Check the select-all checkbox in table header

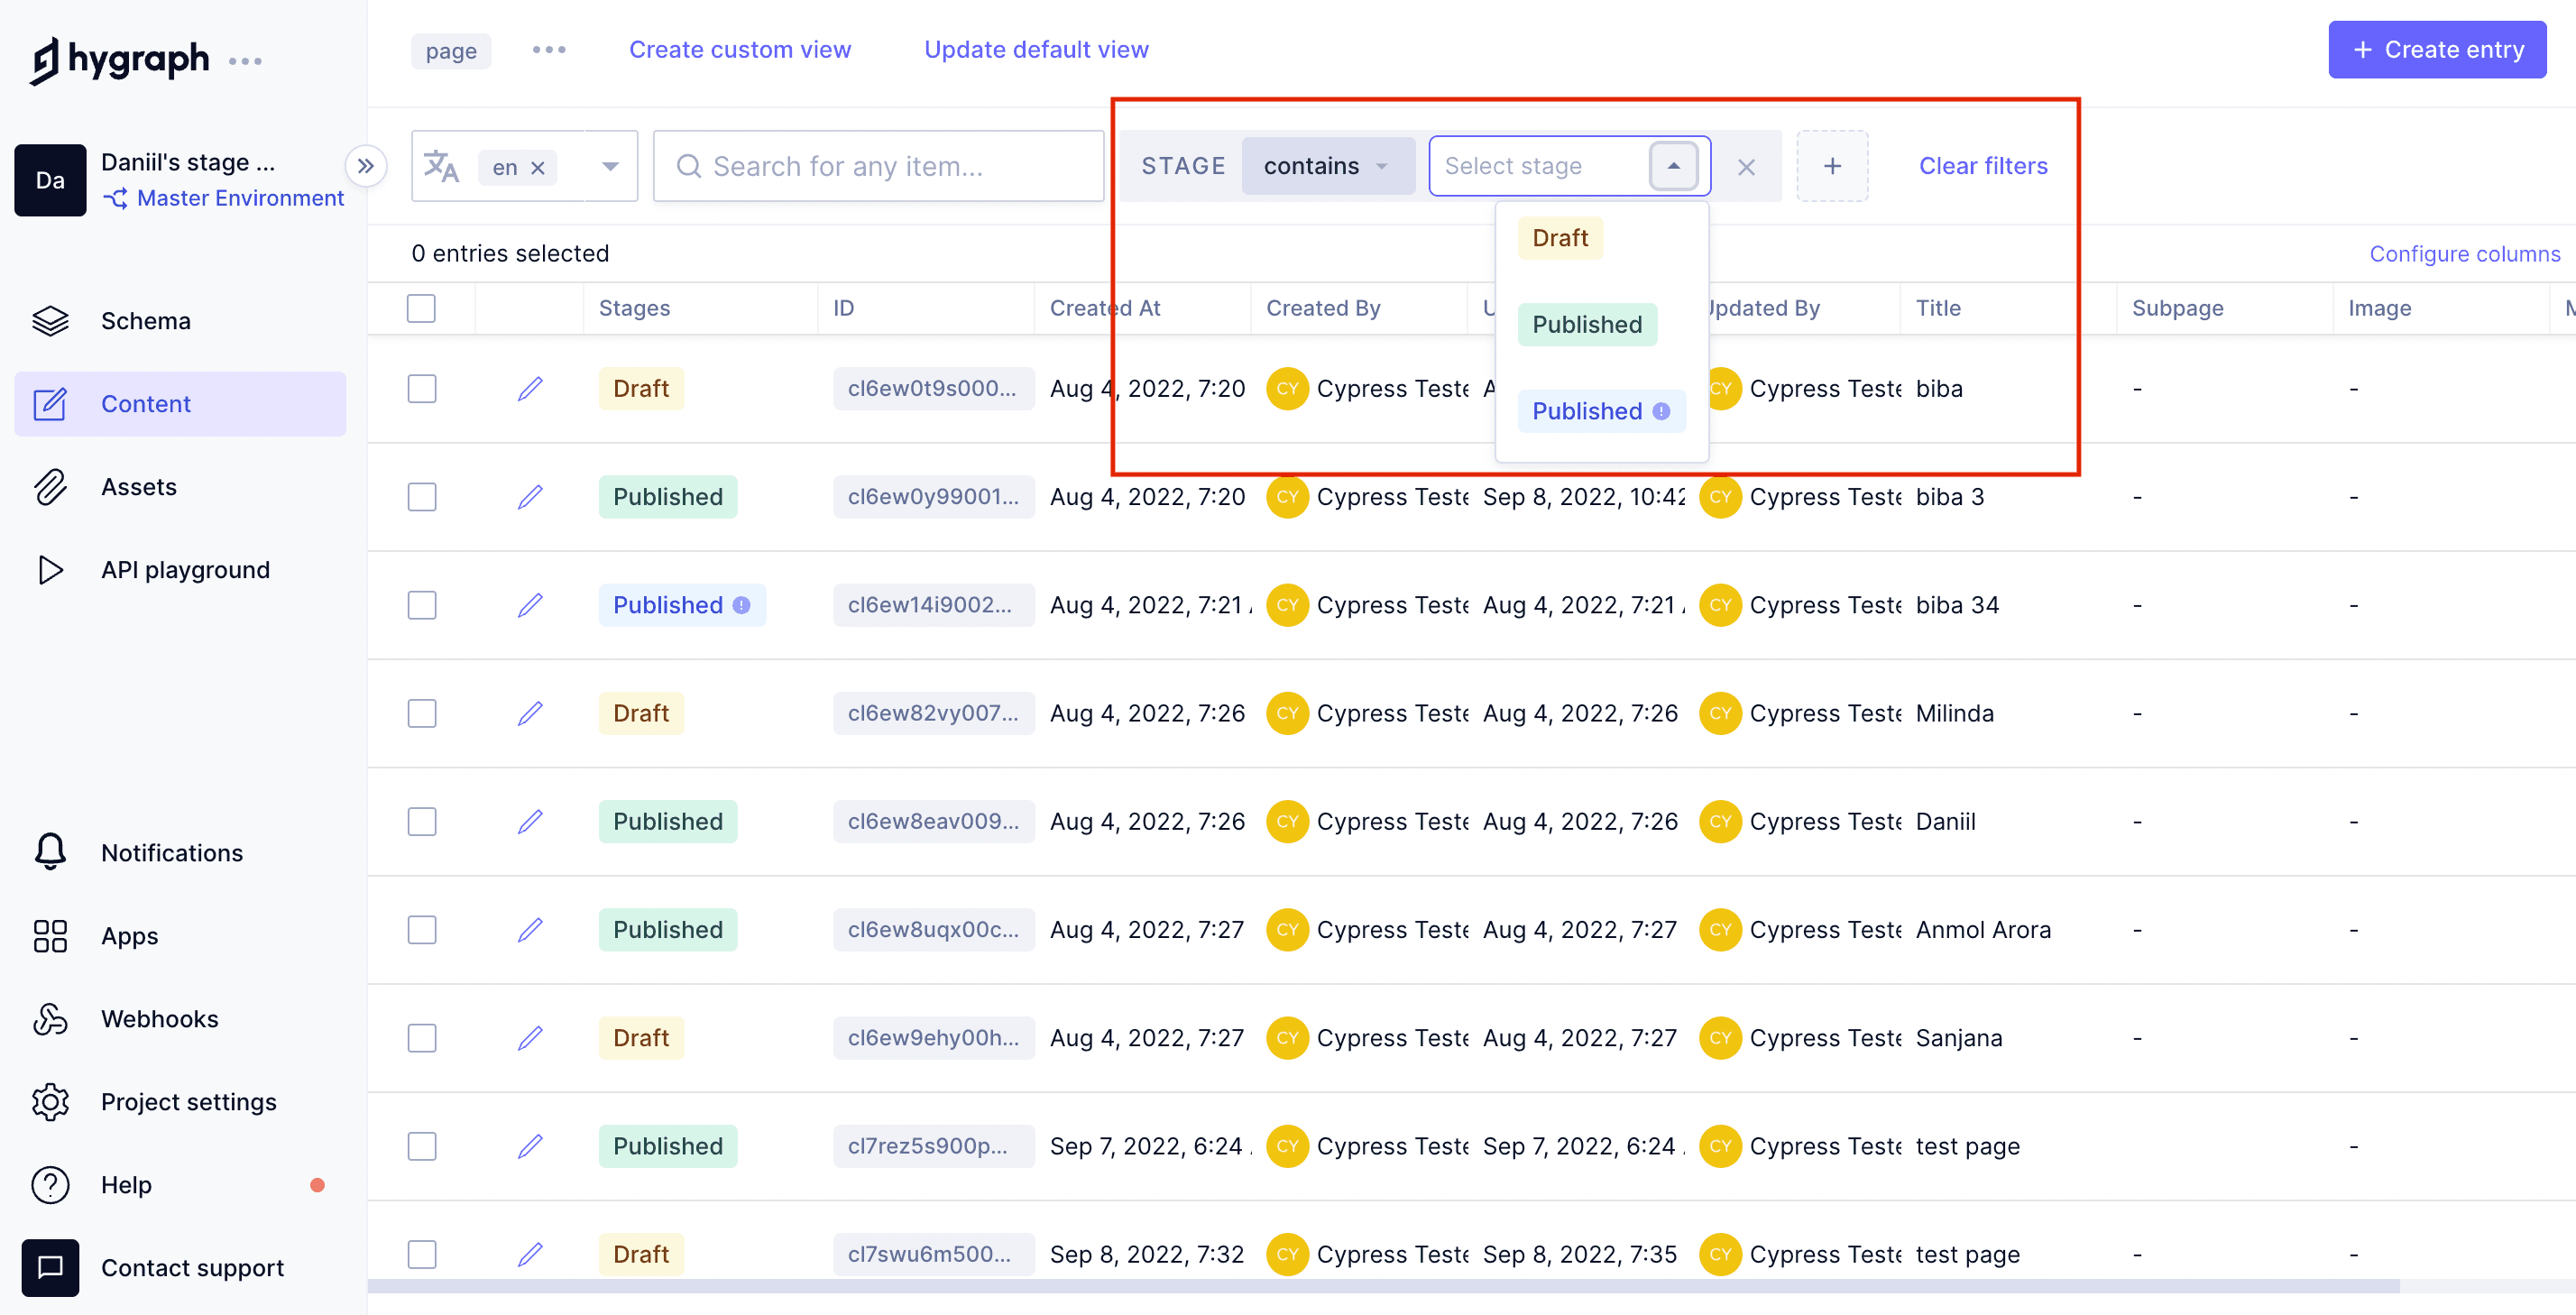pos(421,308)
